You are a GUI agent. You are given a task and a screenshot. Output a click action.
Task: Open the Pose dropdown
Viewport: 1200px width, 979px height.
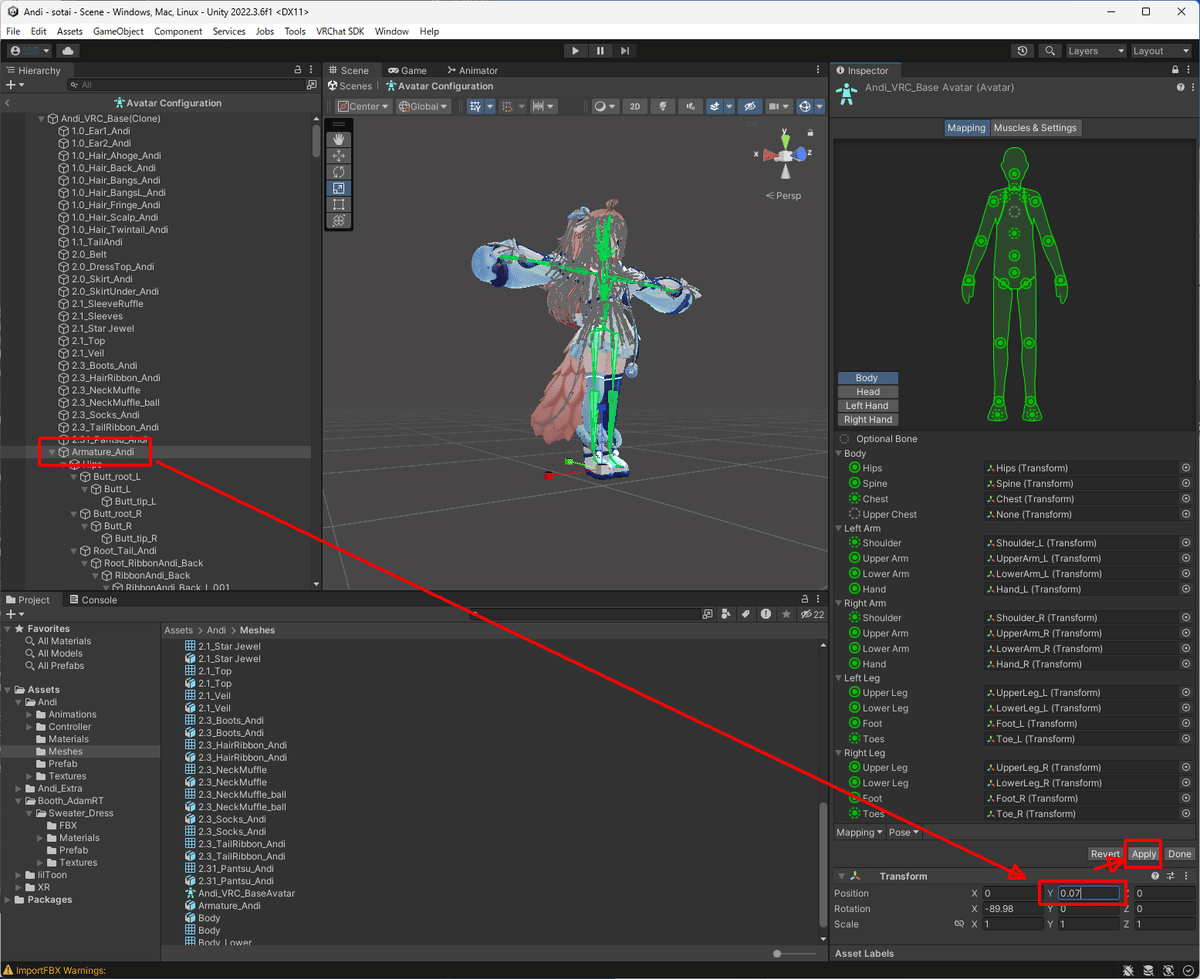(903, 833)
